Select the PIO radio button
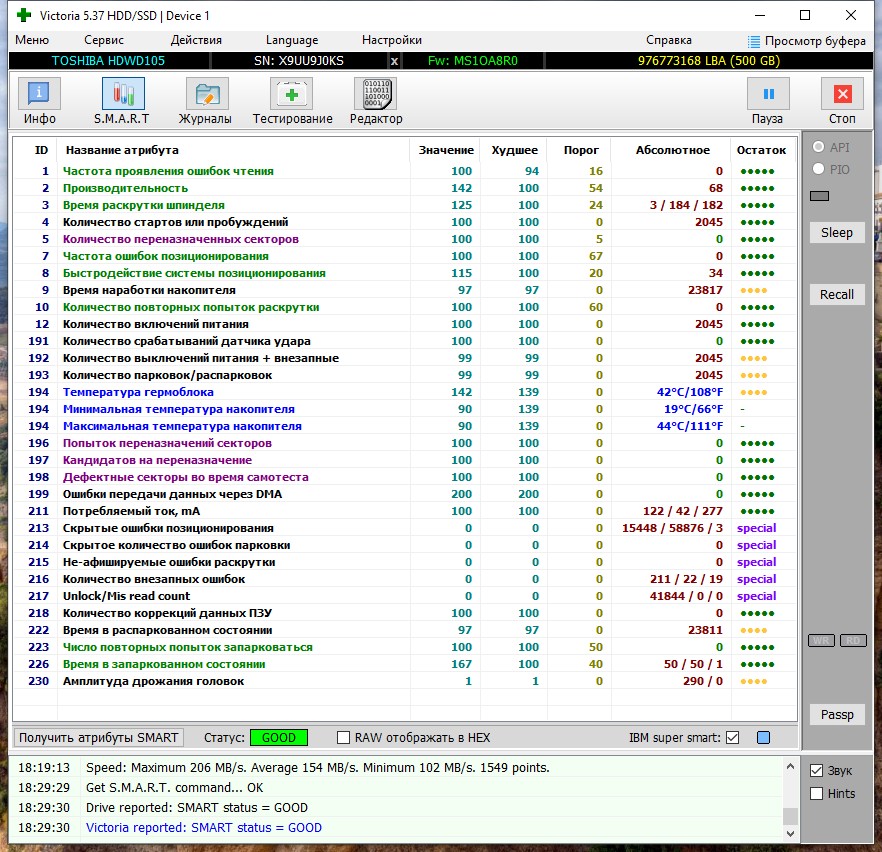Image resolution: width=882 pixels, height=852 pixels. click(818, 169)
